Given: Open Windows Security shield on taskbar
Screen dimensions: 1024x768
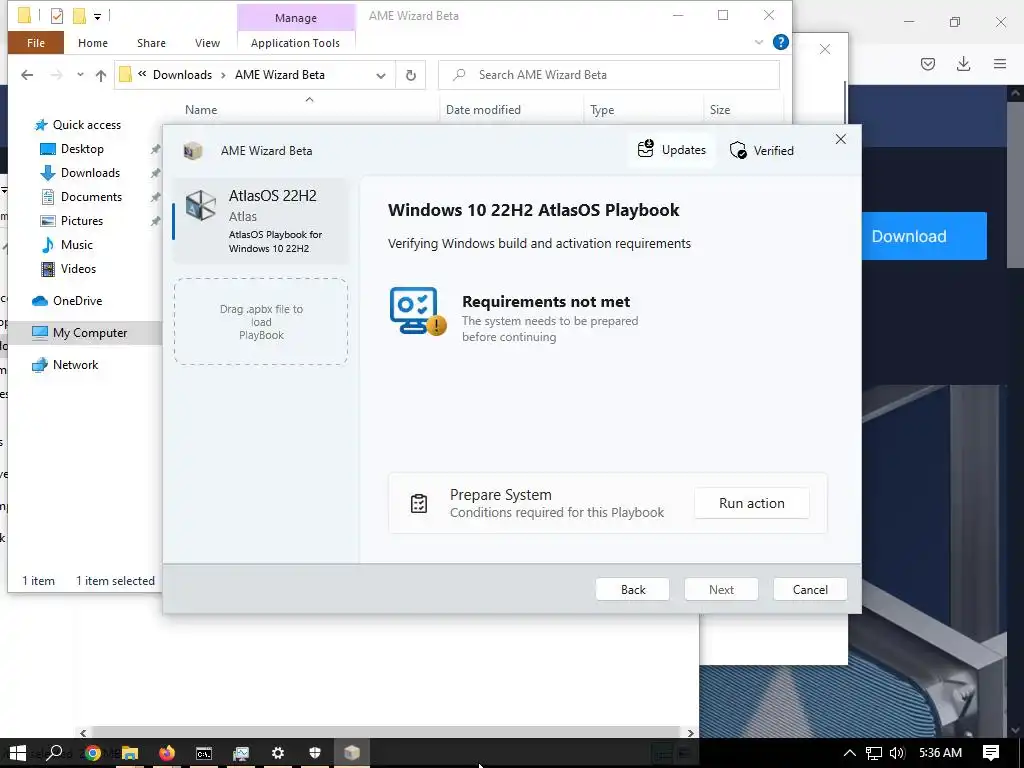Looking at the screenshot, I should tap(315, 753).
